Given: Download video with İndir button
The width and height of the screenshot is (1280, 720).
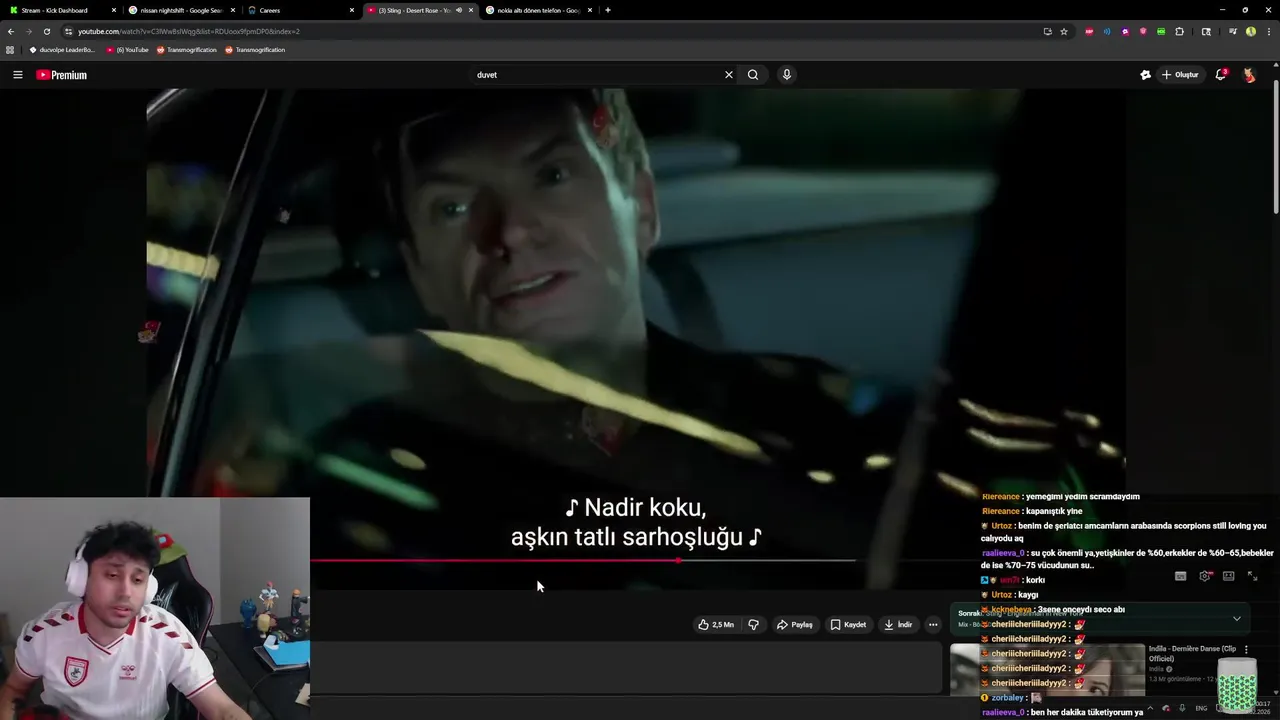Looking at the screenshot, I should tap(898, 625).
